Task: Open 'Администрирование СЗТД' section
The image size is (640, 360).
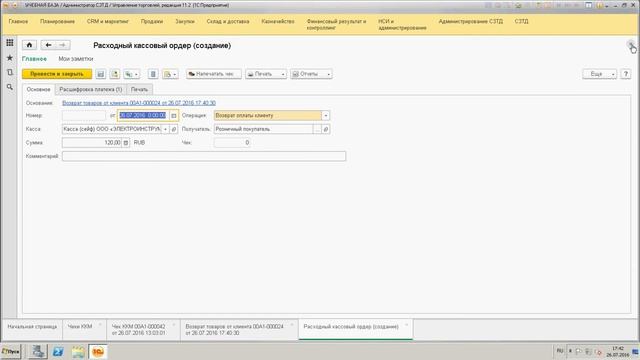Action: (471, 21)
